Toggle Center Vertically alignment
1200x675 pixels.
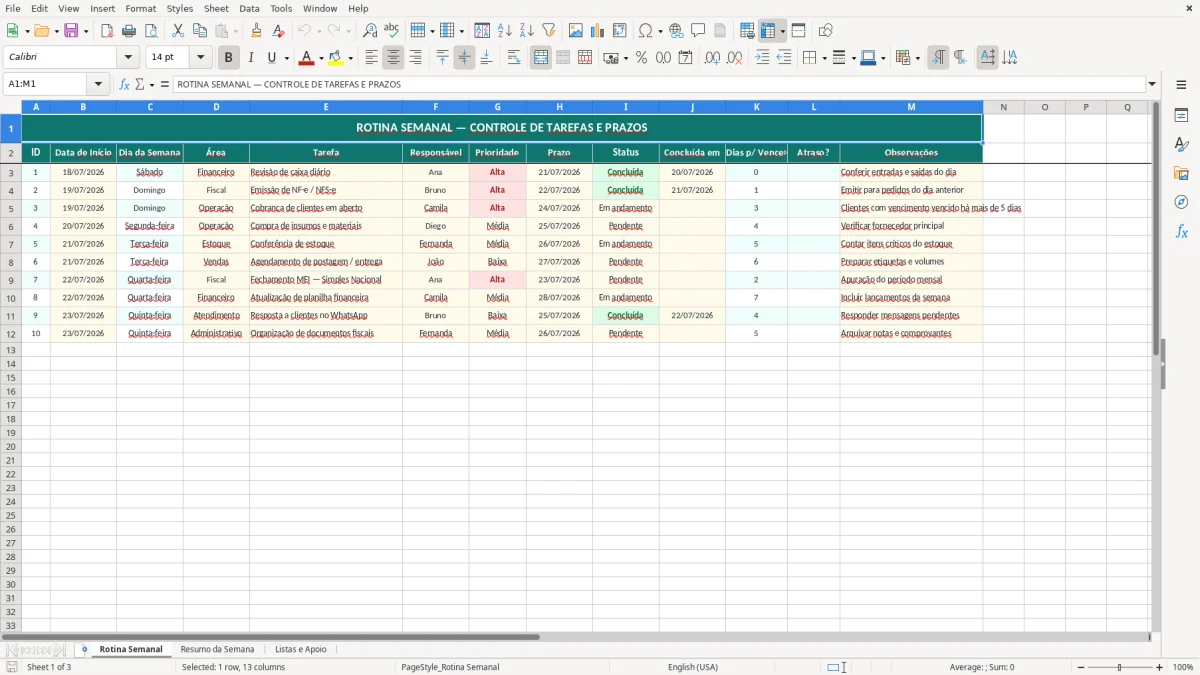(x=464, y=58)
